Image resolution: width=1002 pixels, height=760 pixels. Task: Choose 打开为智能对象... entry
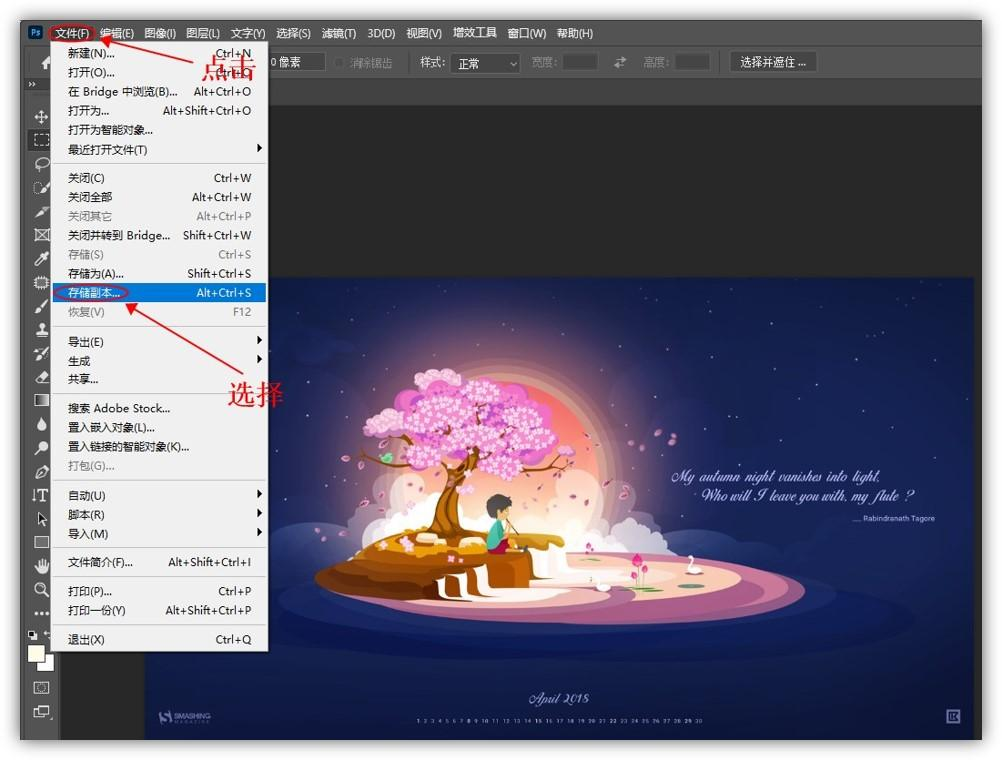click(159, 130)
